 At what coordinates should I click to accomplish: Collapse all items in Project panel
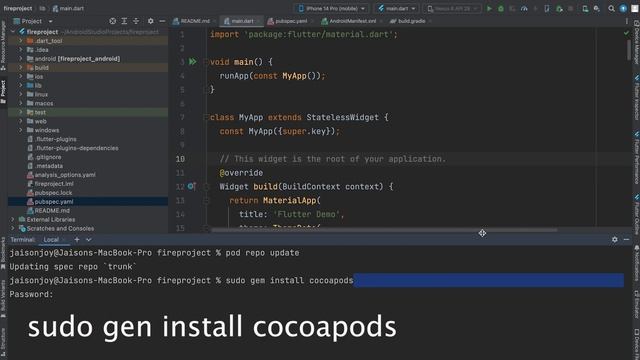pyautogui.click(x=136, y=21)
